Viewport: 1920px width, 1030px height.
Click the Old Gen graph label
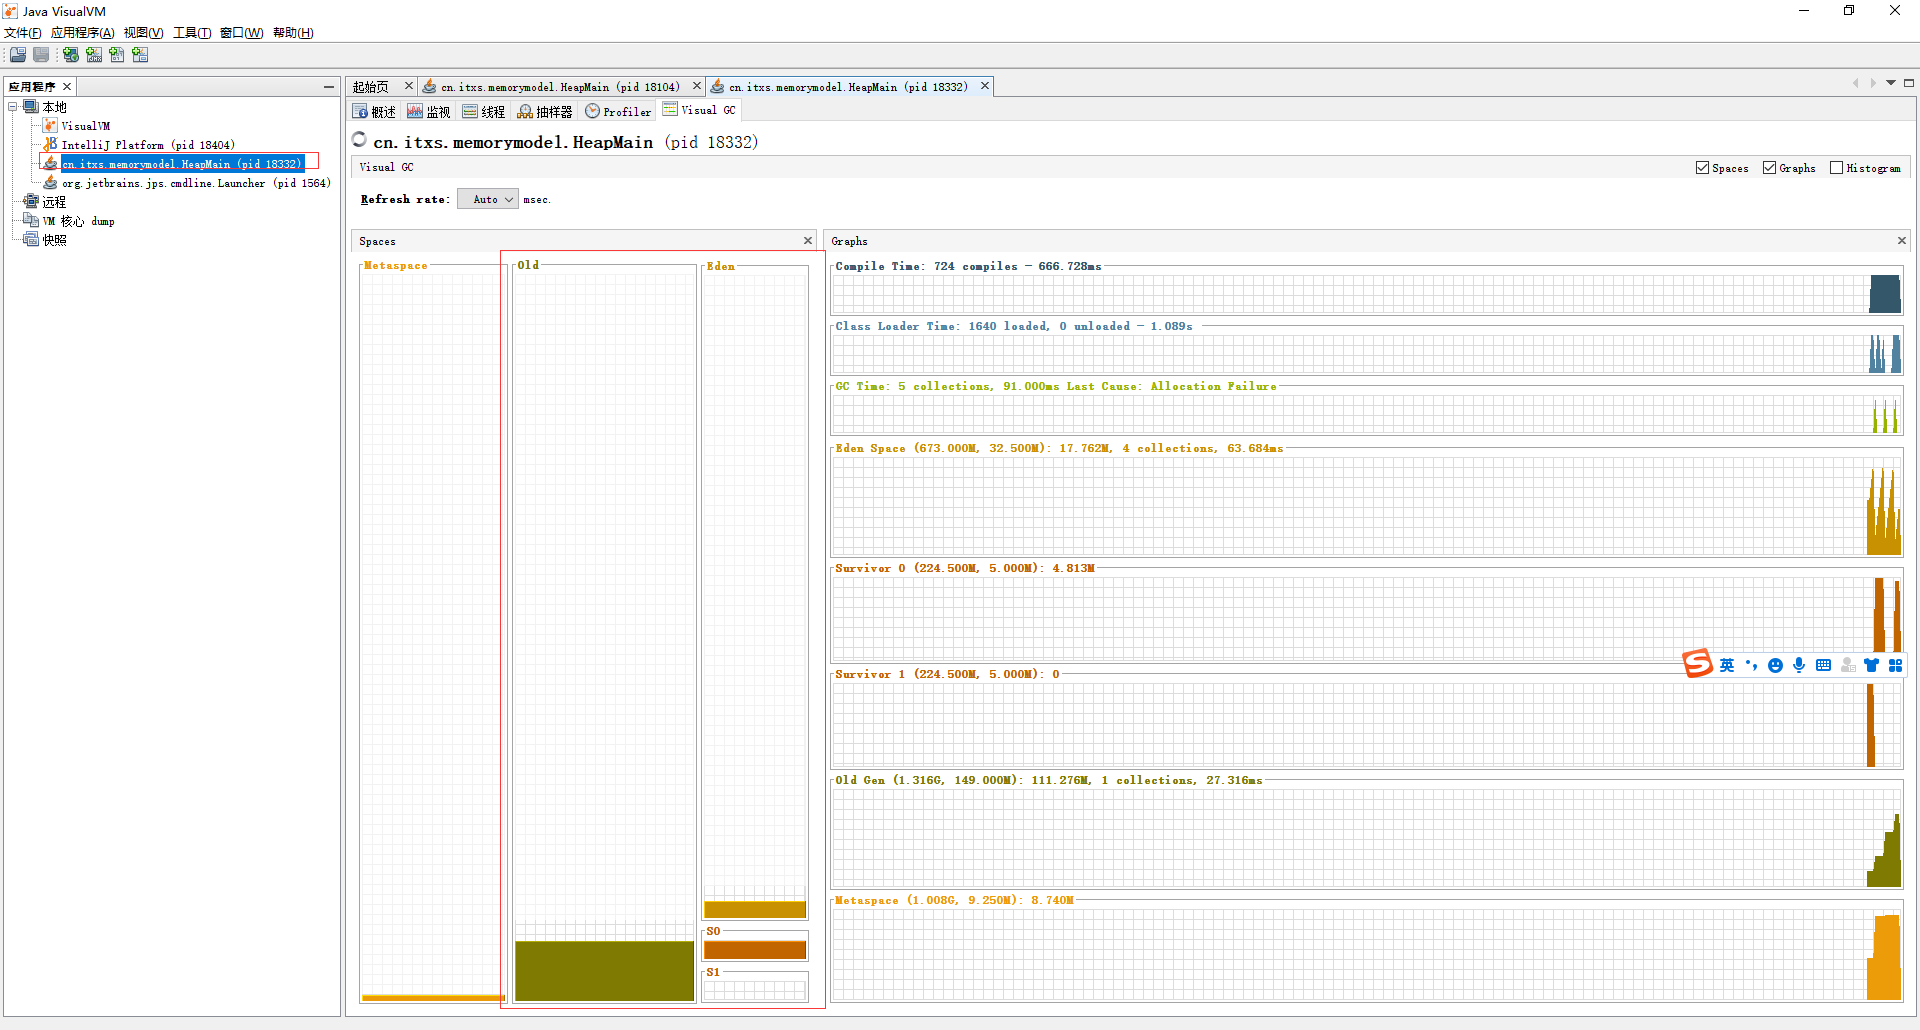click(1049, 780)
